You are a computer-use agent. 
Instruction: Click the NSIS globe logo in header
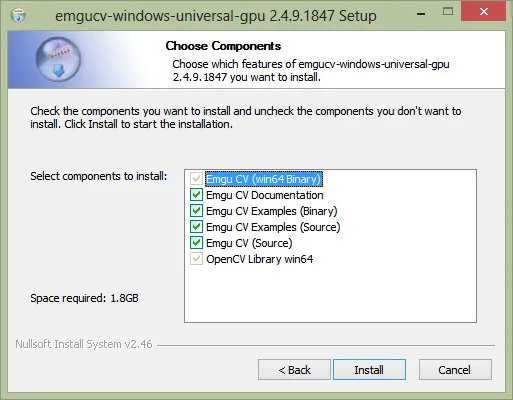tap(58, 60)
